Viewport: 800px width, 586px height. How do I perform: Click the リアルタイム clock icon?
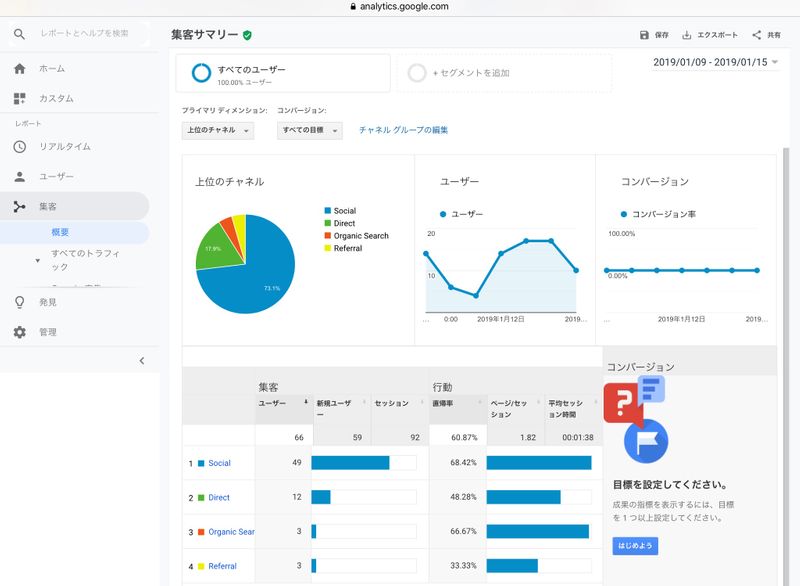[19, 147]
